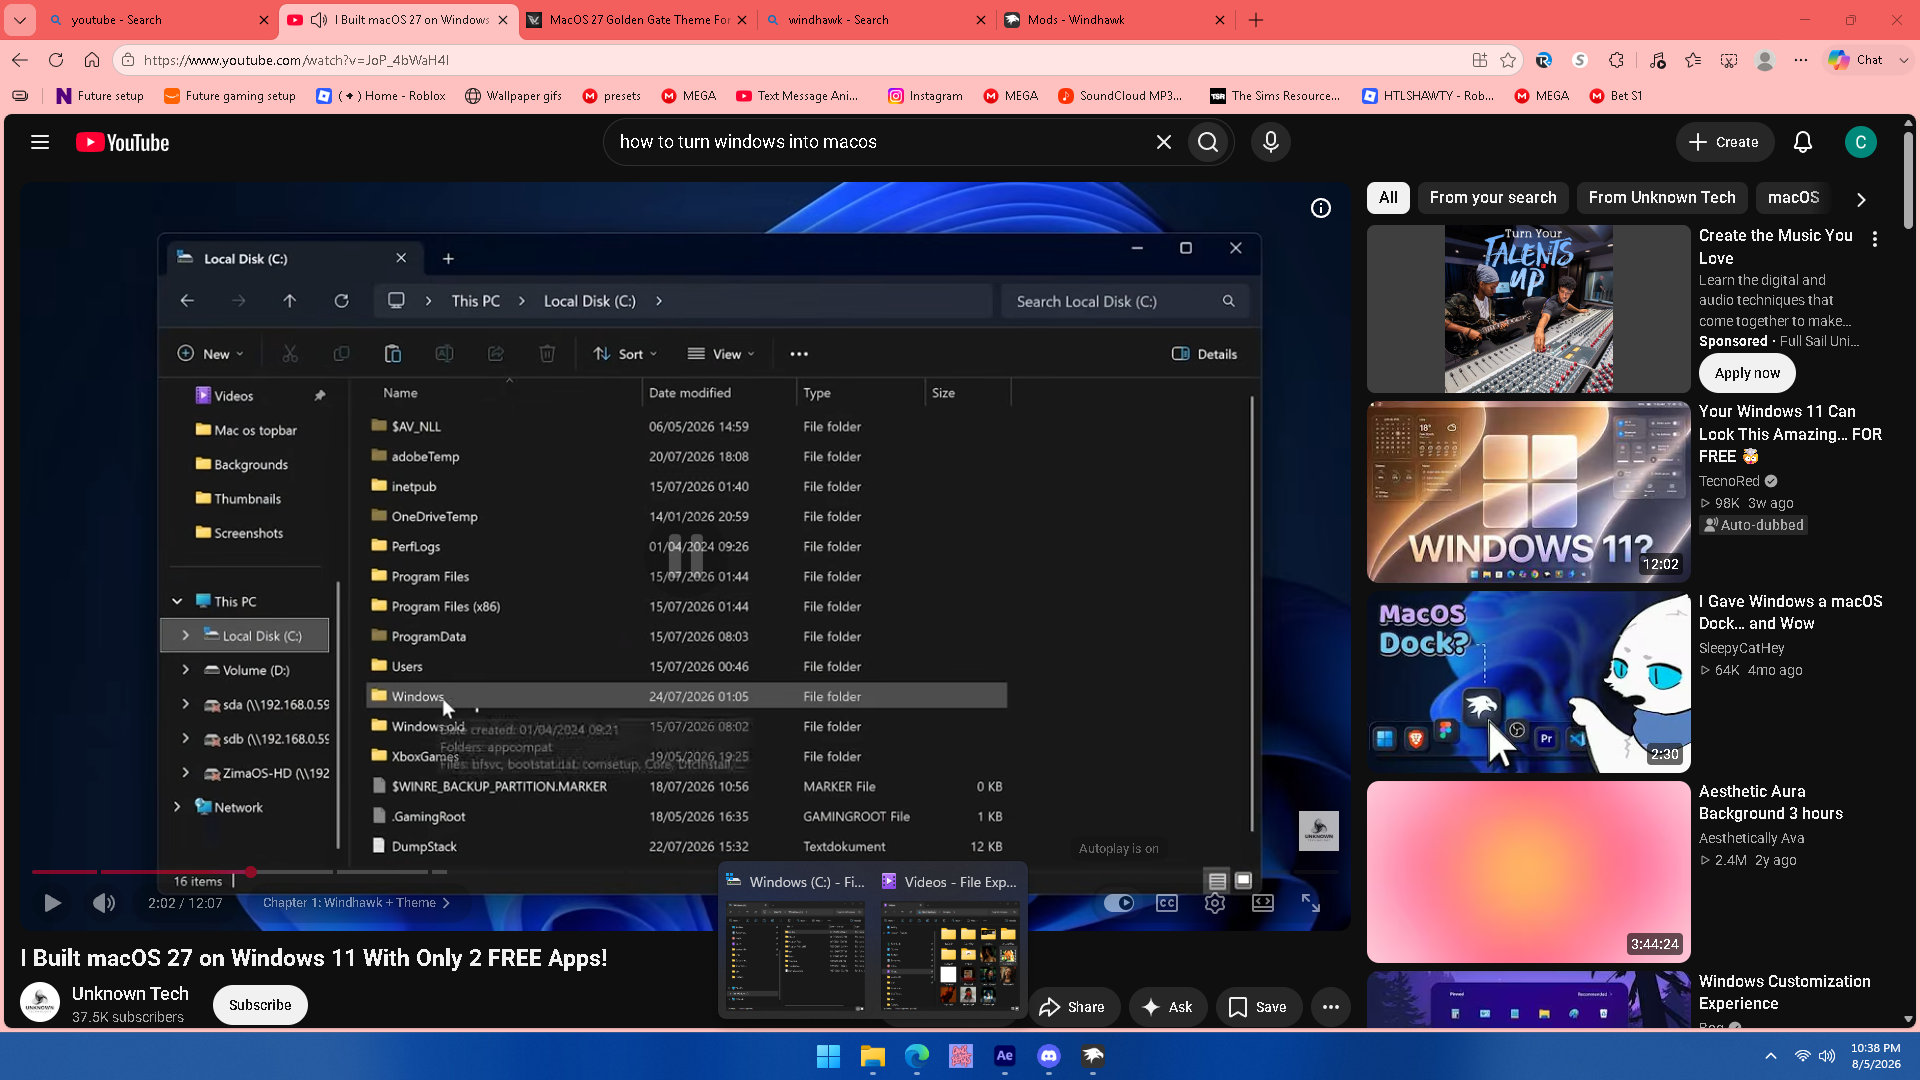The image size is (1920, 1080).
Task: Open the YouTube guide hamburger menu
Action: tap(40, 142)
